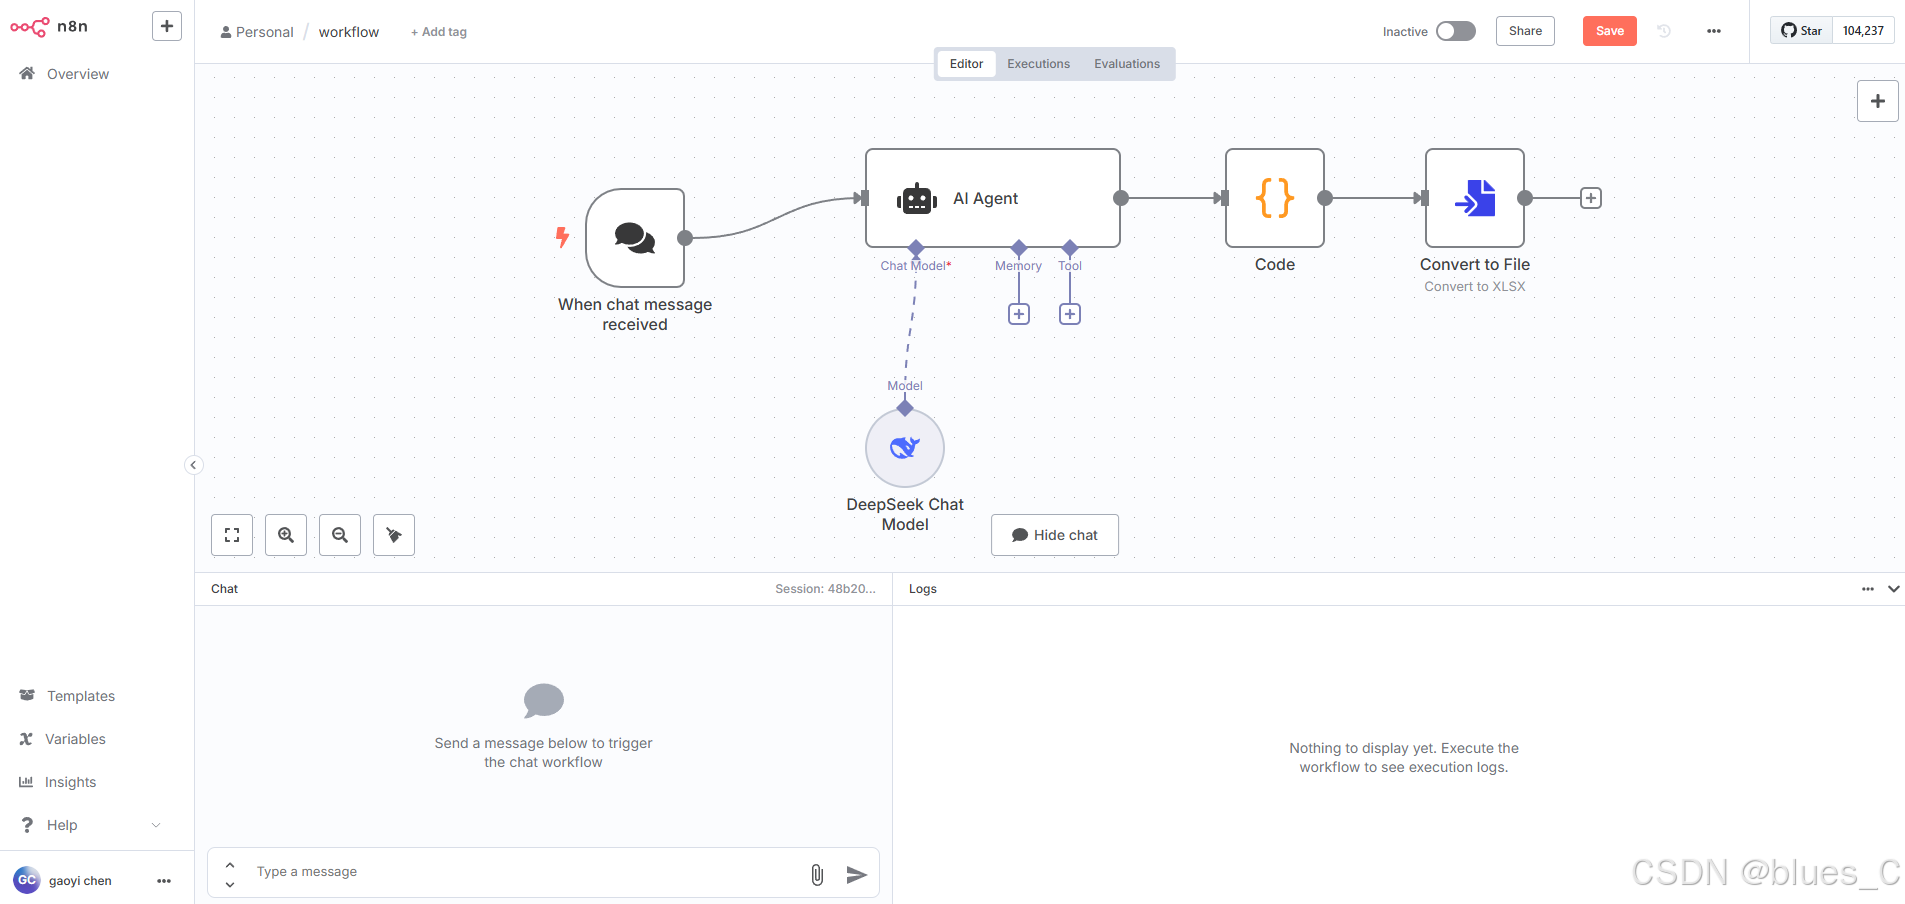This screenshot has height=904, width=1905.
Task: Tidy up the workflow nodes
Action: pos(394,535)
